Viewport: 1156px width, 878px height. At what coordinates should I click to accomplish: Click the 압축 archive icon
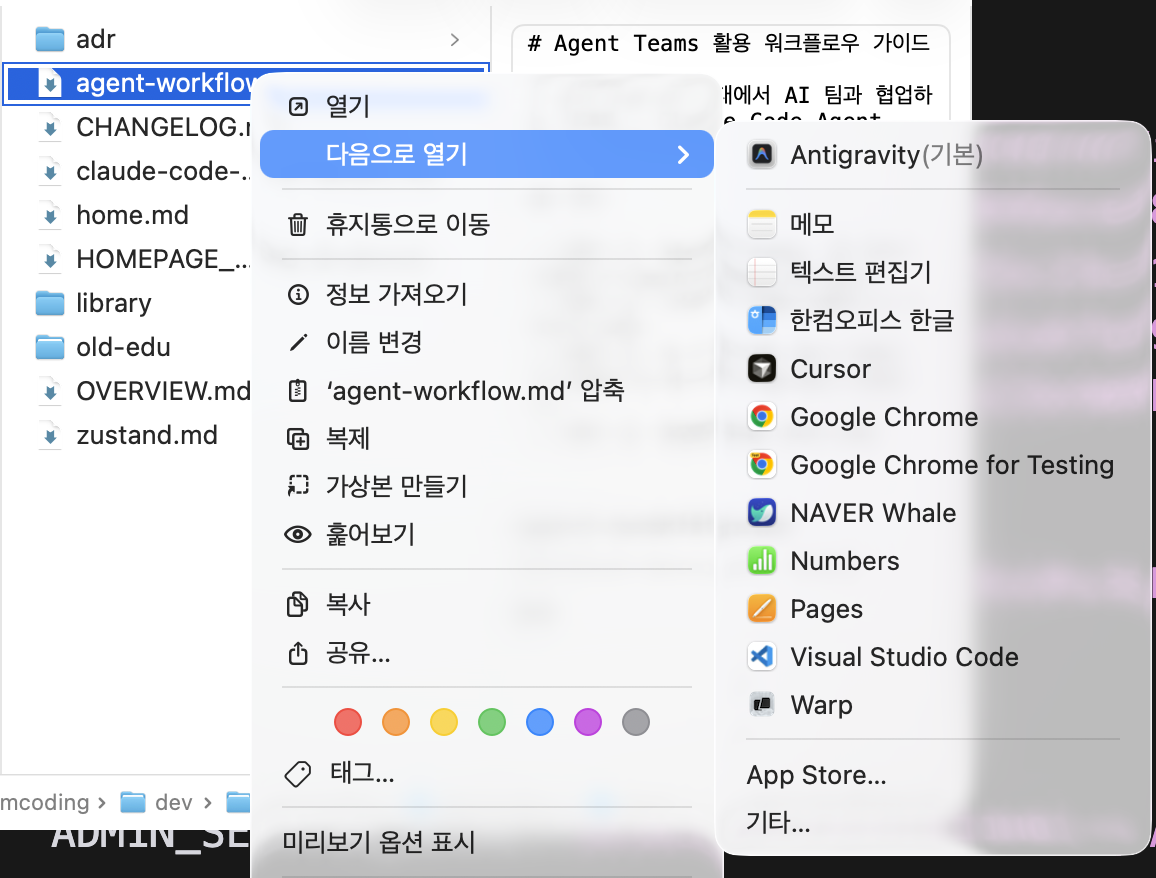click(x=298, y=391)
